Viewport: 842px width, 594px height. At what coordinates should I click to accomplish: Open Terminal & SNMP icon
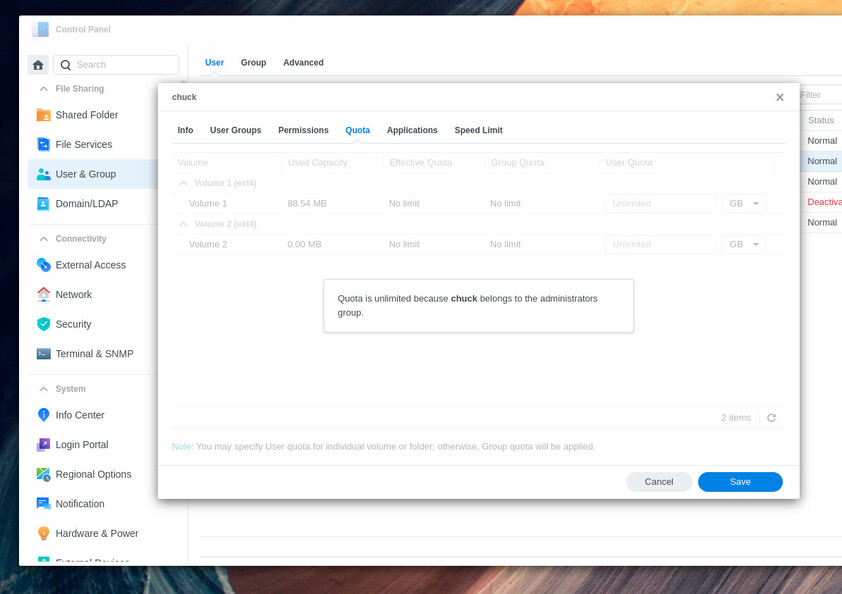43,353
